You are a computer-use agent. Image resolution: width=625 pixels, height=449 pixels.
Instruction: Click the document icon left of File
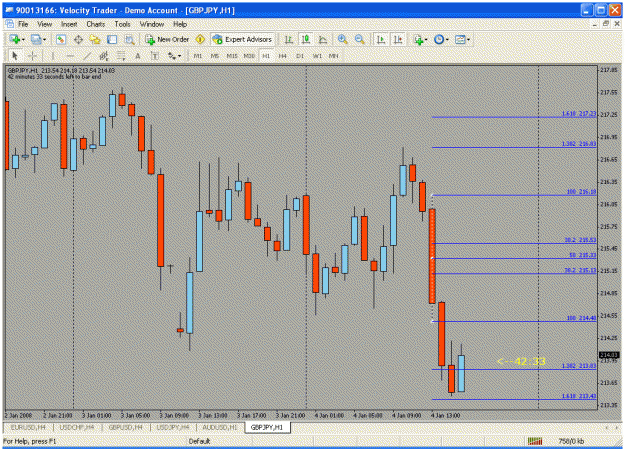[x=9, y=24]
